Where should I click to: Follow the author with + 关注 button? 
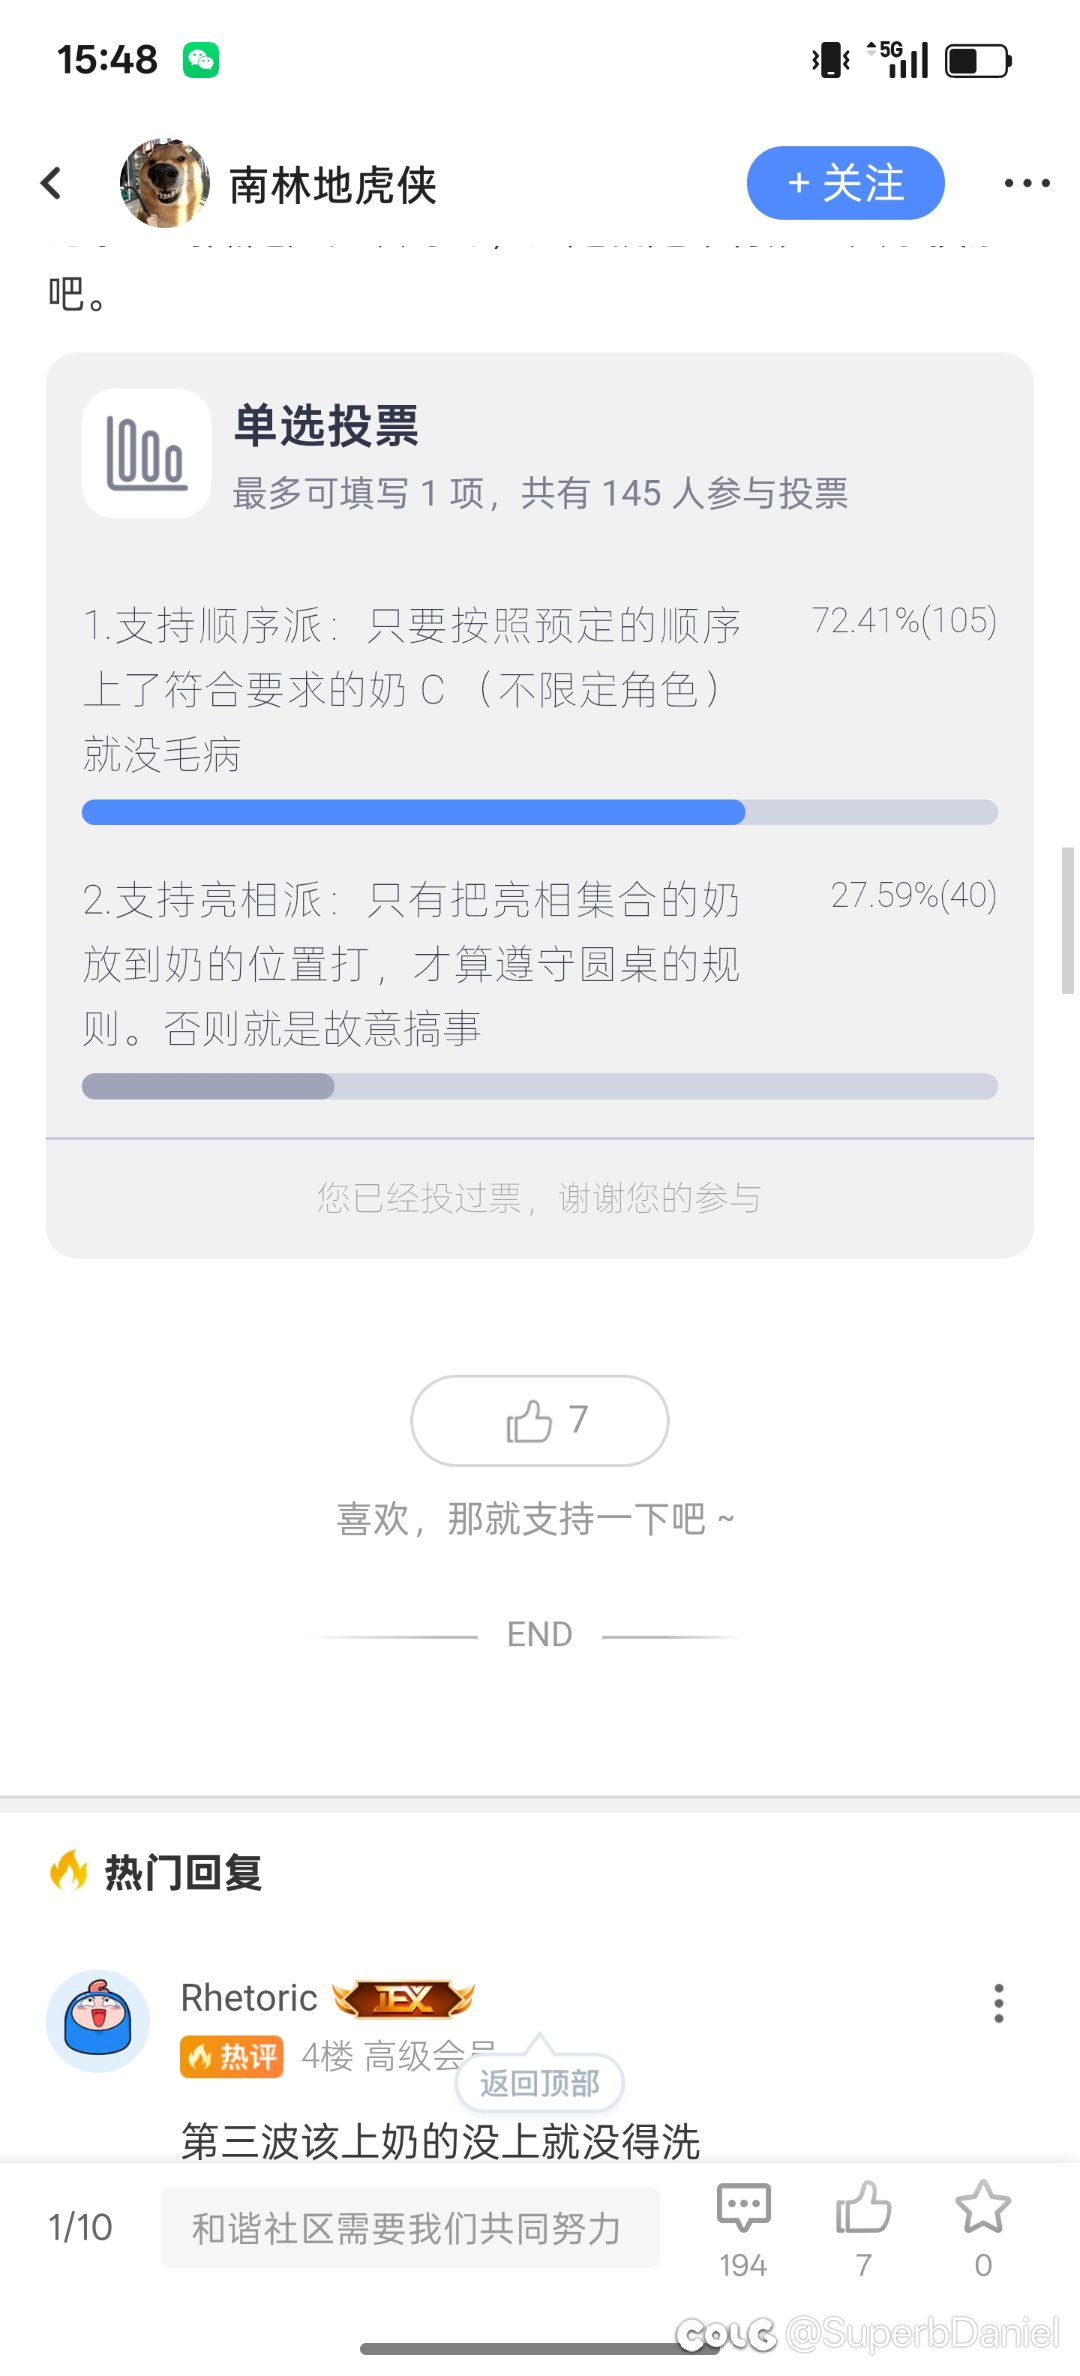tap(845, 183)
